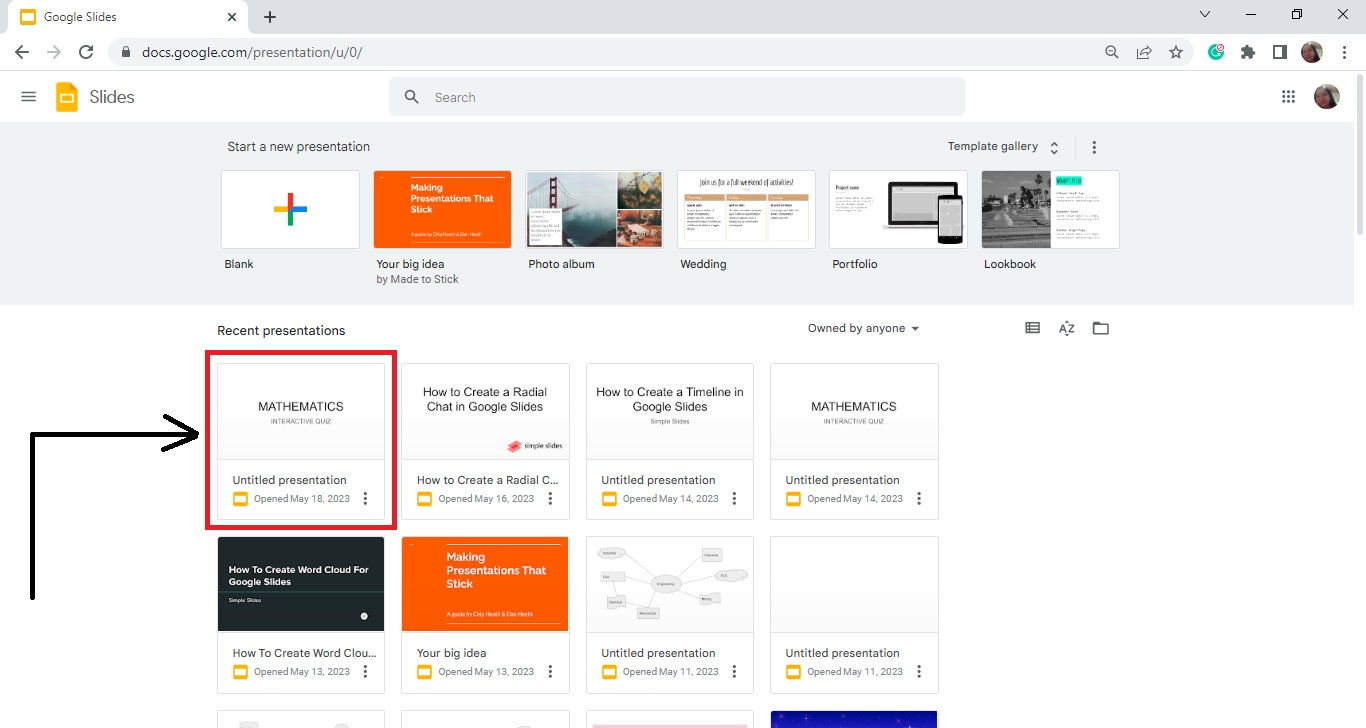1366x728 pixels.
Task: Open the Google account avatar in Slides header
Action: [1326, 97]
